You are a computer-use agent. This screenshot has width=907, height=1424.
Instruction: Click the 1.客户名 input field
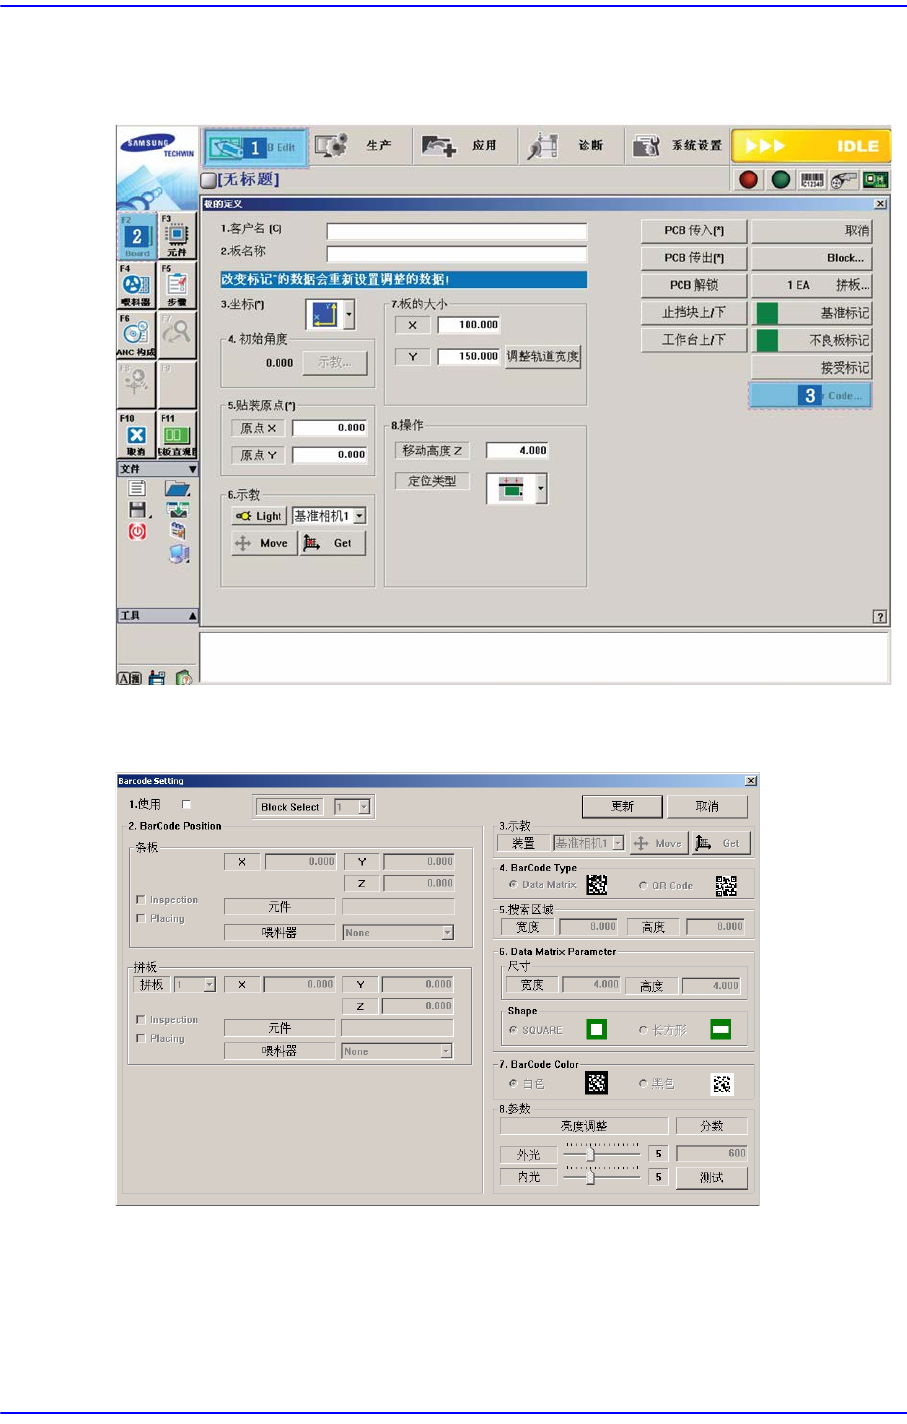click(456, 232)
